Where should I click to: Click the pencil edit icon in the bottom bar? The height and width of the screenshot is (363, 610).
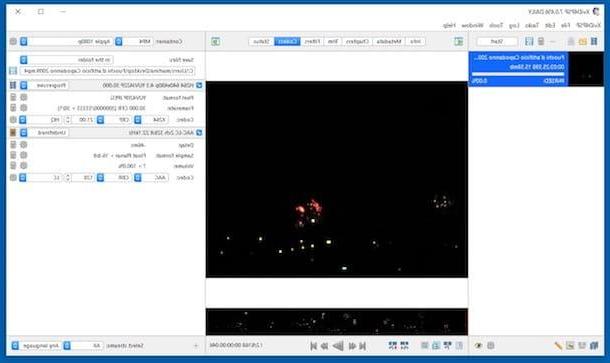[558, 345]
